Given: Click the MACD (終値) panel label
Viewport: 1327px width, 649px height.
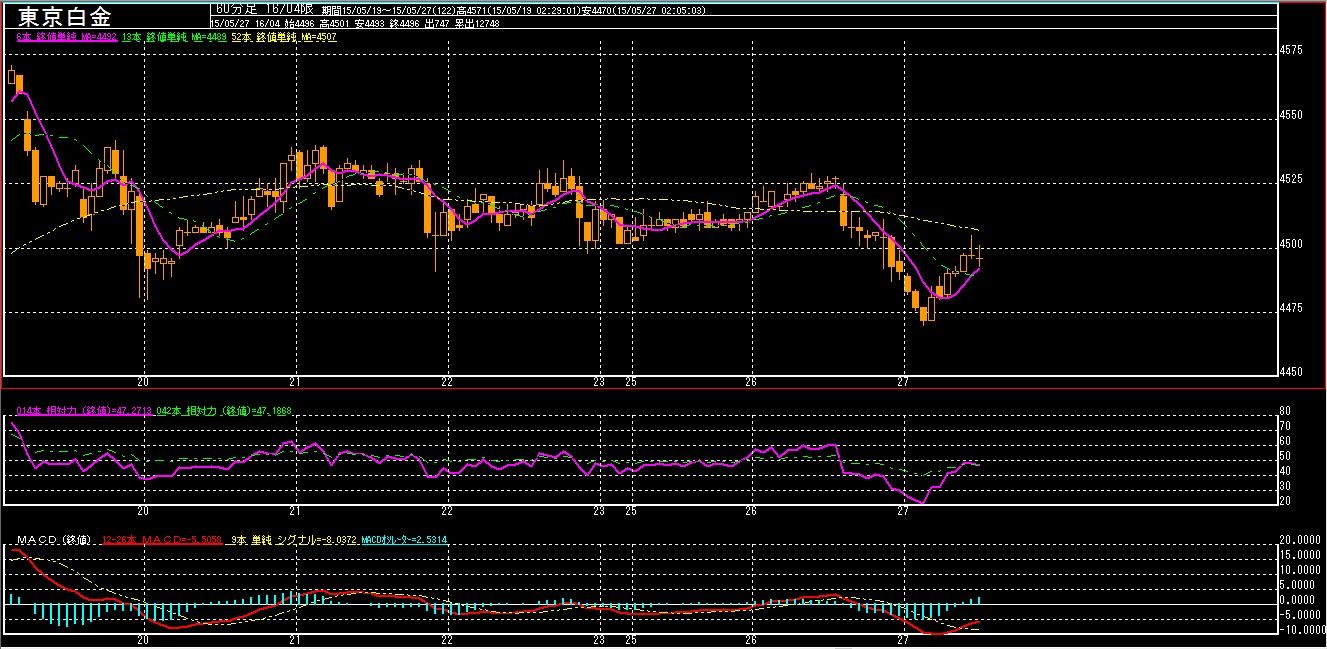Looking at the screenshot, I should click(x=55, y=540).
